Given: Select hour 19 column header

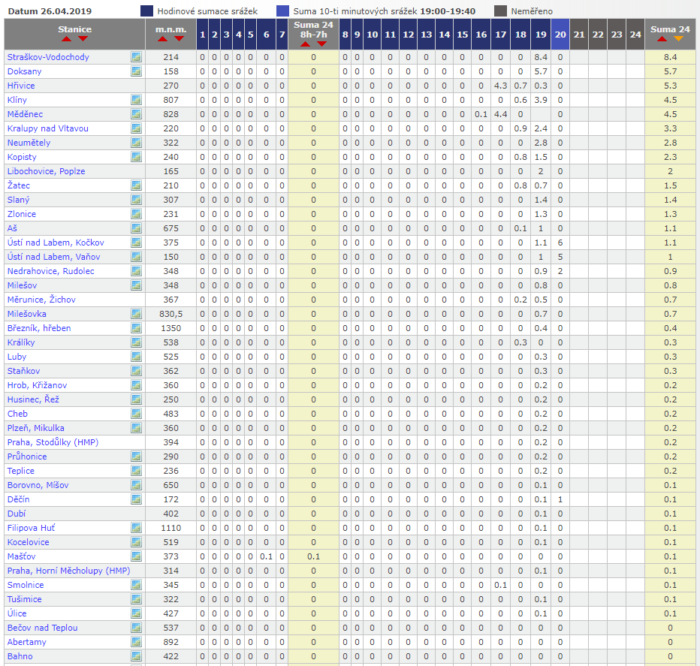Looking at the screenshot, I should pyautogui.click(x=541, y=34).
